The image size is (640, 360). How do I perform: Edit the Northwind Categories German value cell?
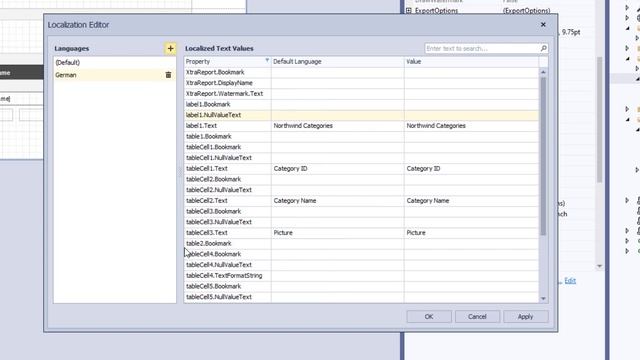(x=471, y=126)
